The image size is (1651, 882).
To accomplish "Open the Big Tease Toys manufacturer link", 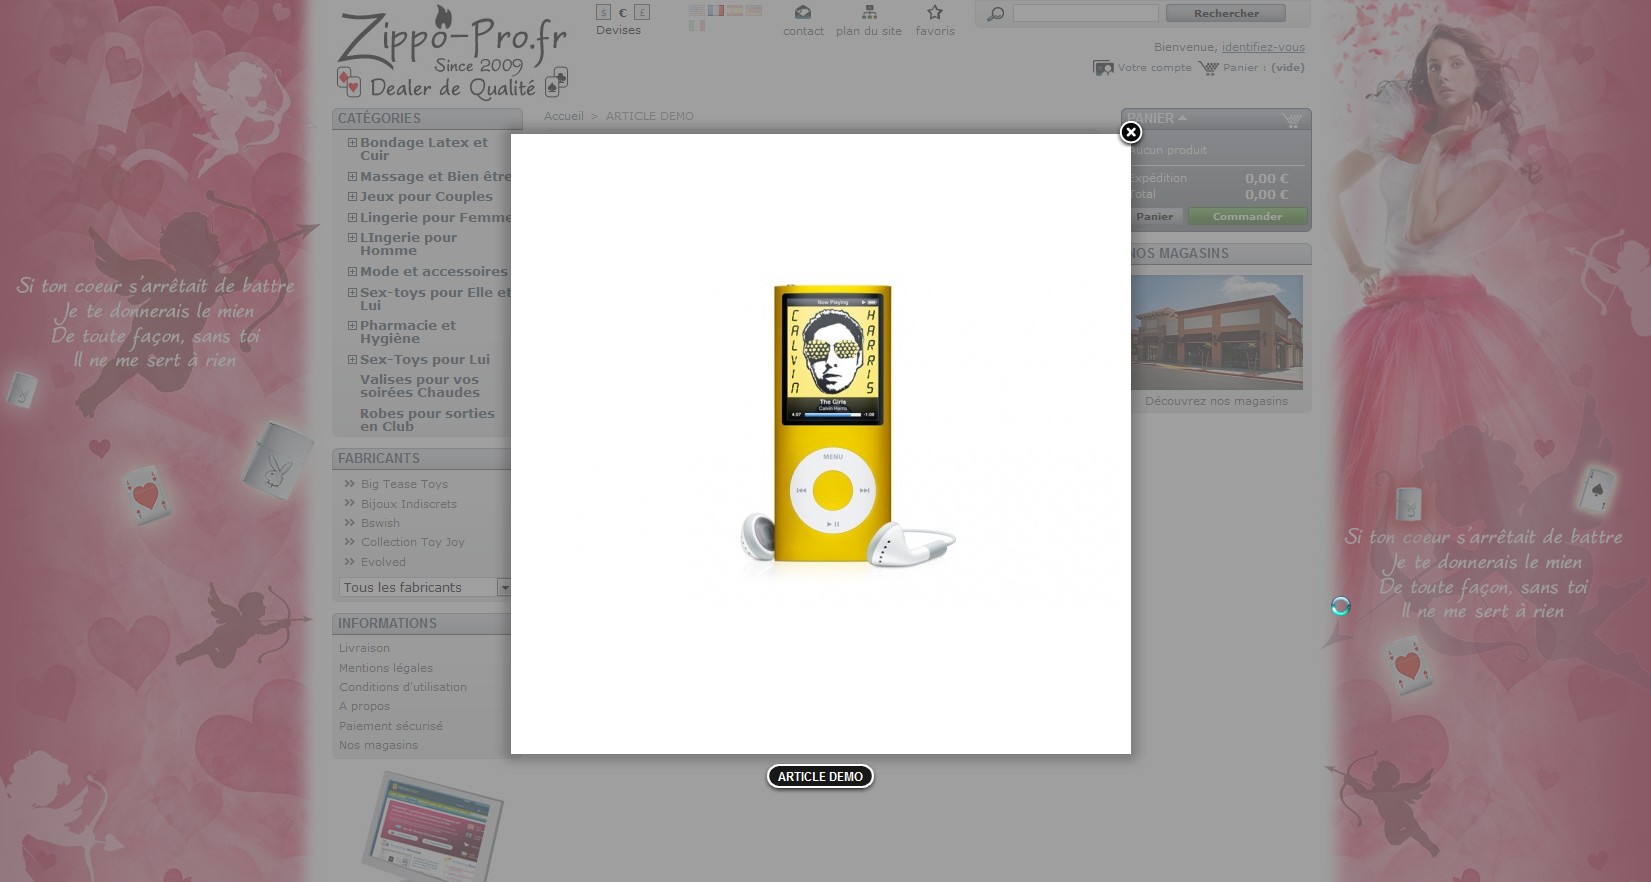I will coord(404,484).
